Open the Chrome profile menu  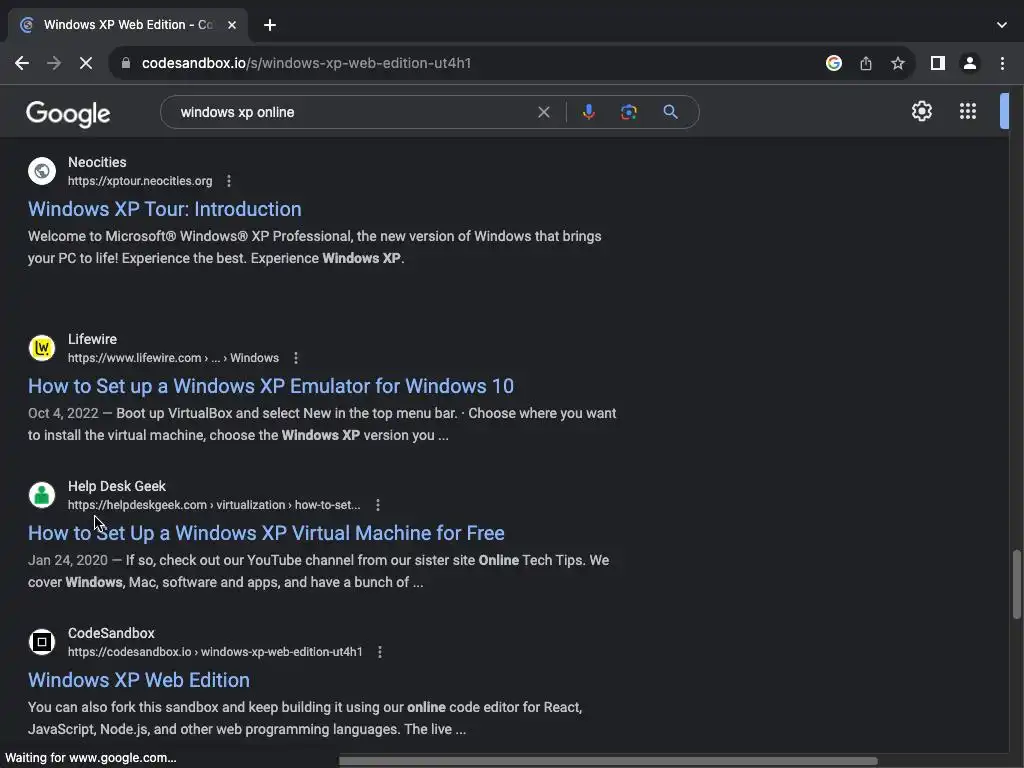click(x=970, y=63)
